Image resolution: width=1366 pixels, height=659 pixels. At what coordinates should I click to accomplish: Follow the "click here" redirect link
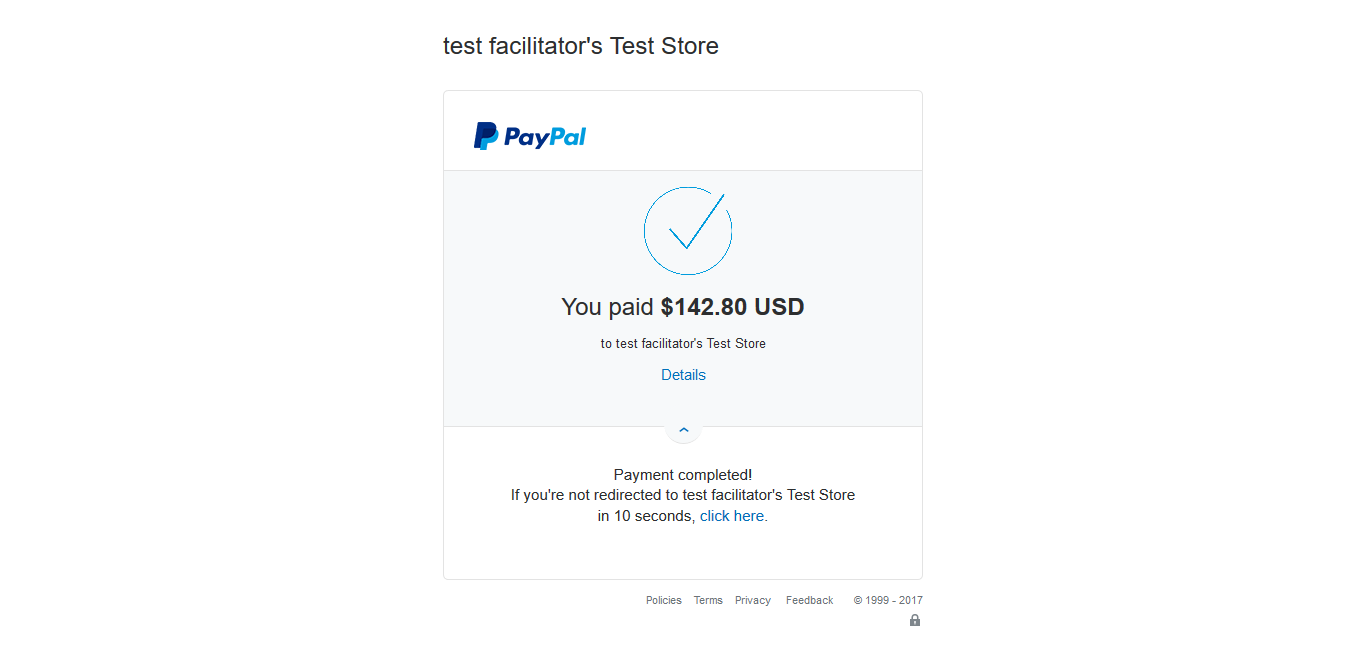click(x=734, y=516)
